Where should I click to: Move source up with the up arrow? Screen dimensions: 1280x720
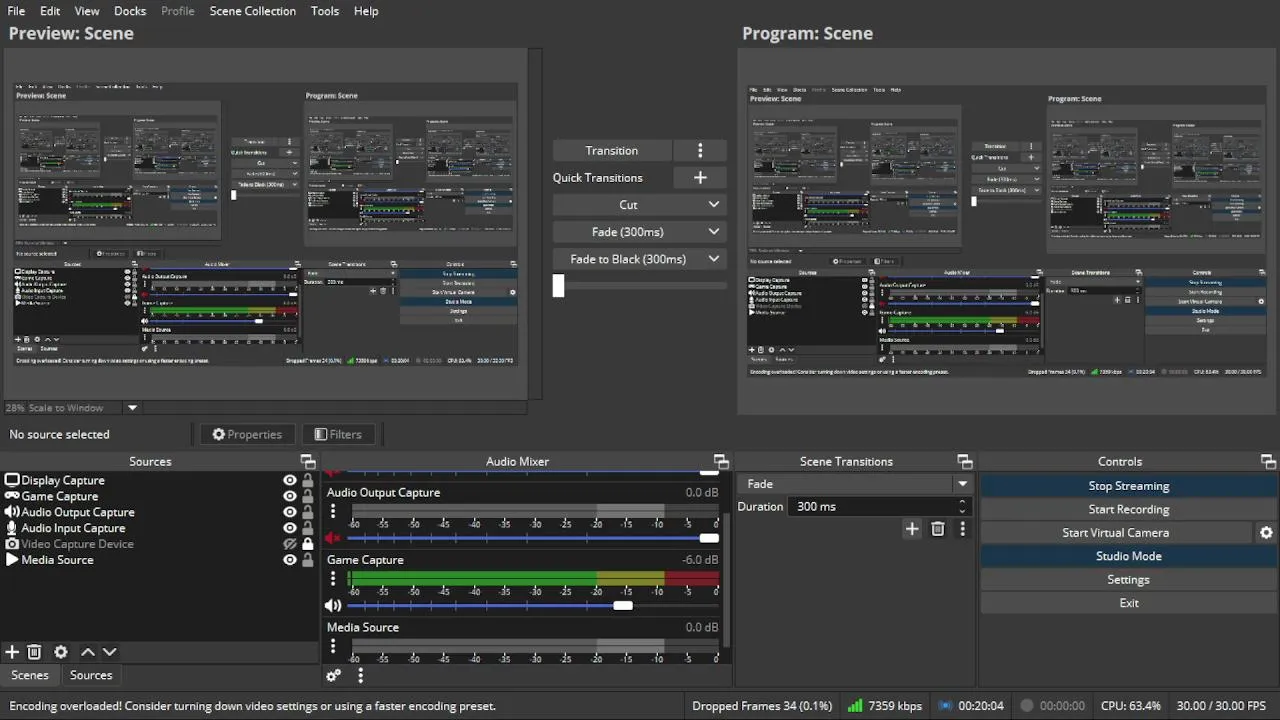coord(88,652)
